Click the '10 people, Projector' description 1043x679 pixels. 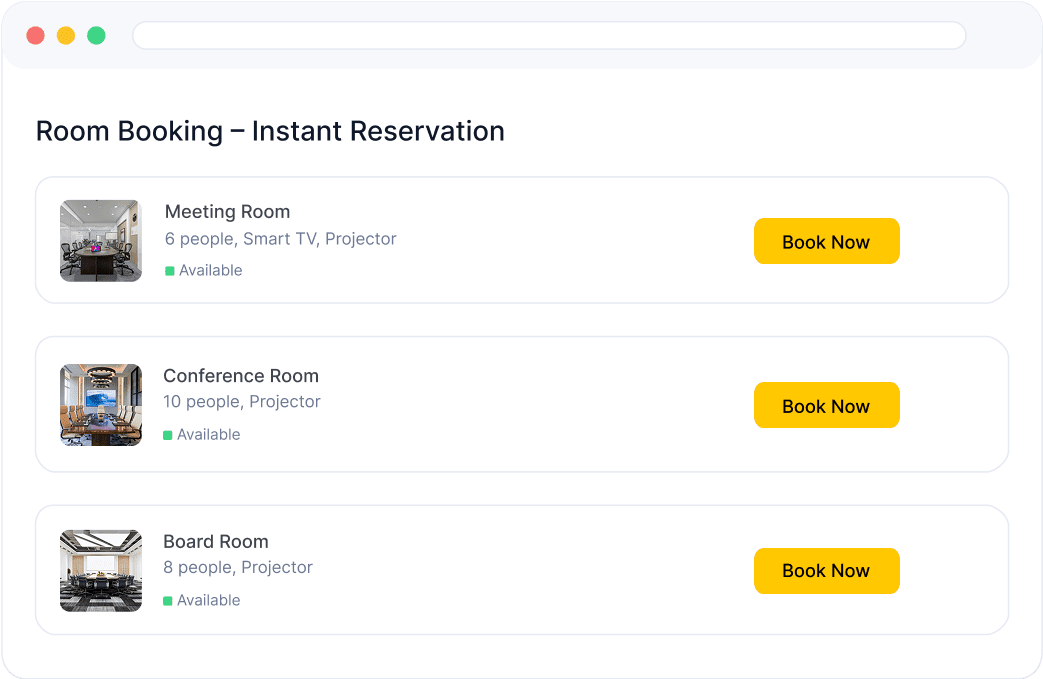tap(242, 402)
